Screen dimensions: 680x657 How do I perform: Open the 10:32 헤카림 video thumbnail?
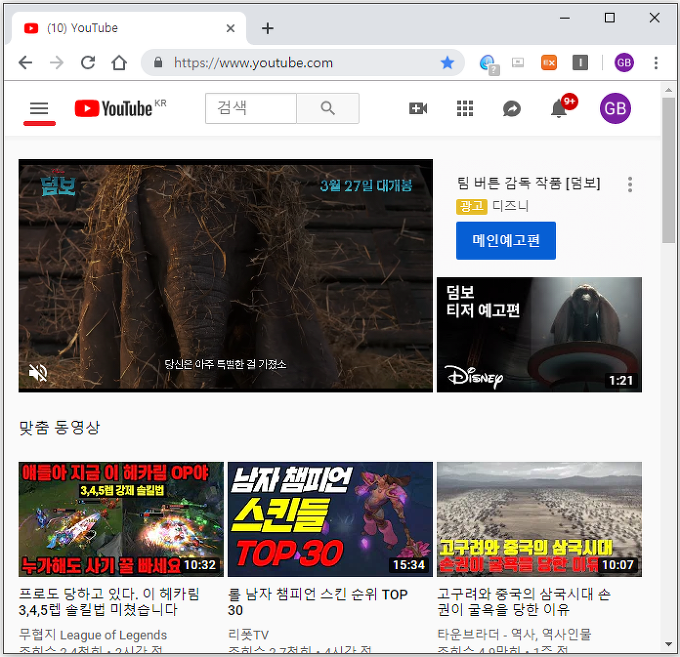coord(121,519)
